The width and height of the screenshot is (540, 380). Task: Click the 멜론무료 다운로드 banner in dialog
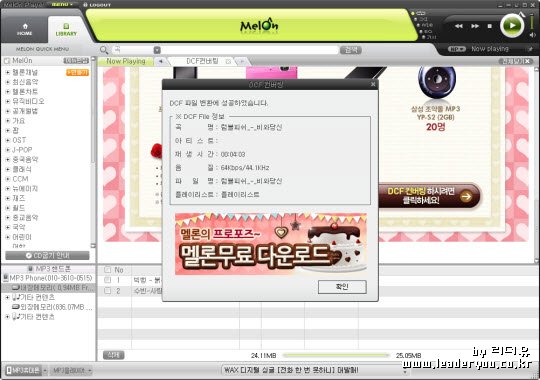pyautogui.click(x=271, y=244)
